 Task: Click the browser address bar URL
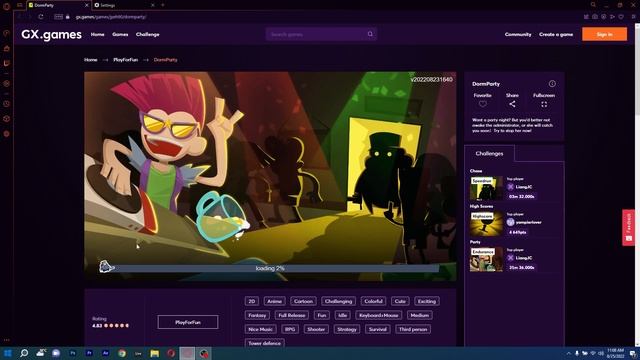coord(111,17)
